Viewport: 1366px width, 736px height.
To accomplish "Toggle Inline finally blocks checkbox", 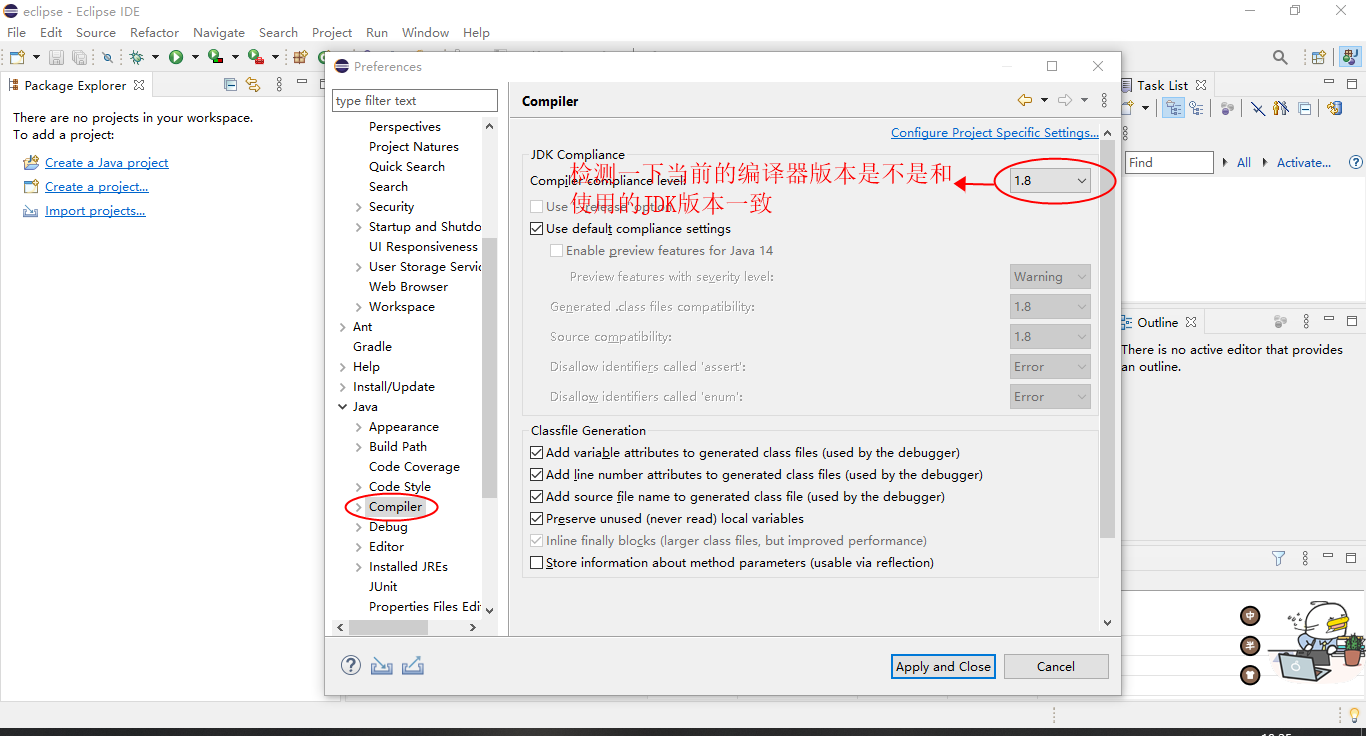I will click(537, 541).
